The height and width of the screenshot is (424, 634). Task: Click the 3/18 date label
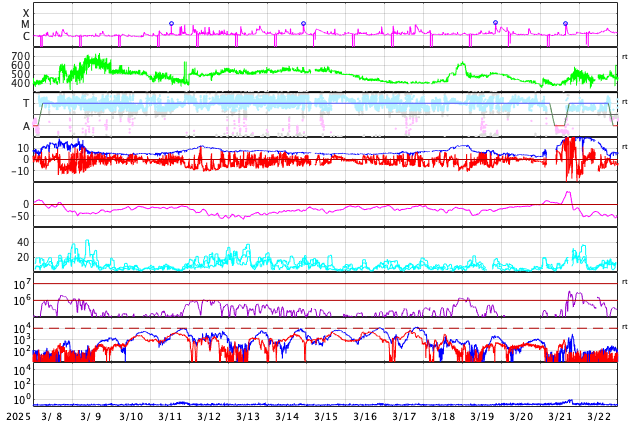443,417
